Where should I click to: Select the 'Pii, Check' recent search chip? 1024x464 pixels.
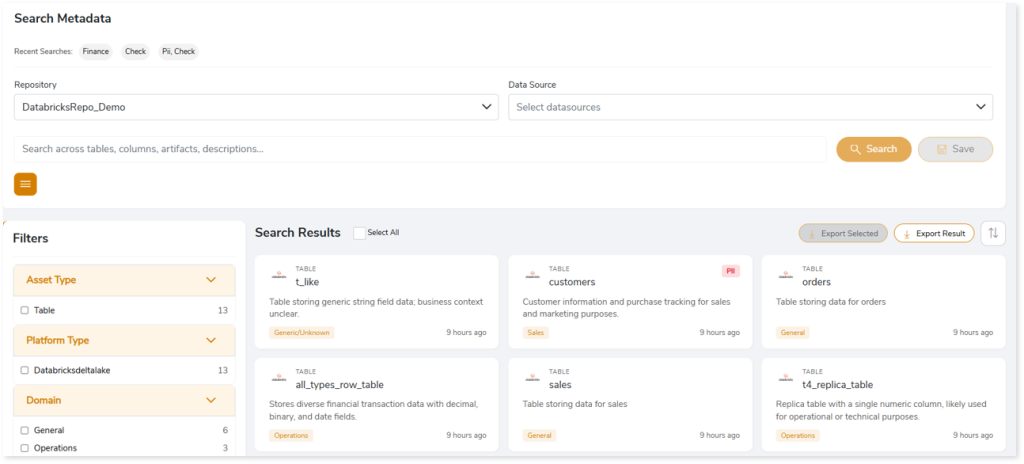[178, 51]
